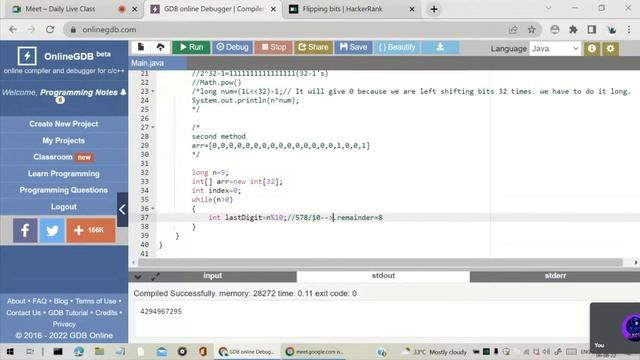
Task: Create a new file with the file icon
Action: coord(141,47)
